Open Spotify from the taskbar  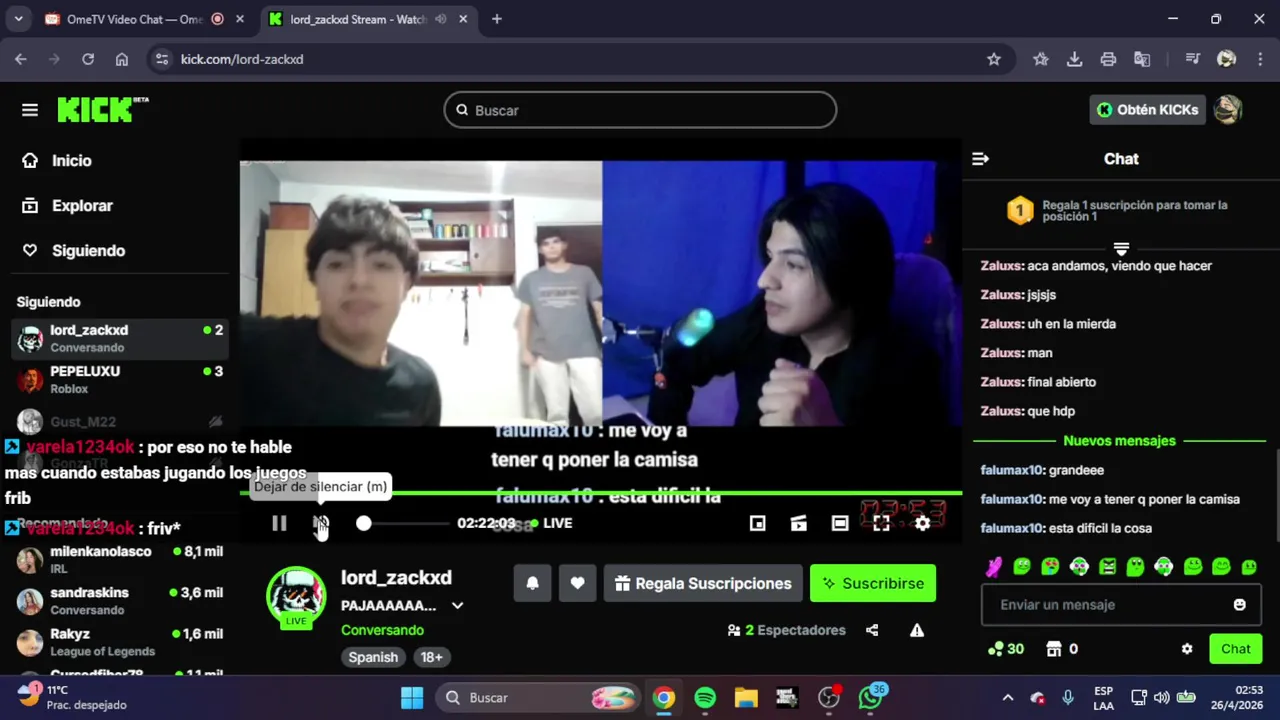click(x=705, y=698)
